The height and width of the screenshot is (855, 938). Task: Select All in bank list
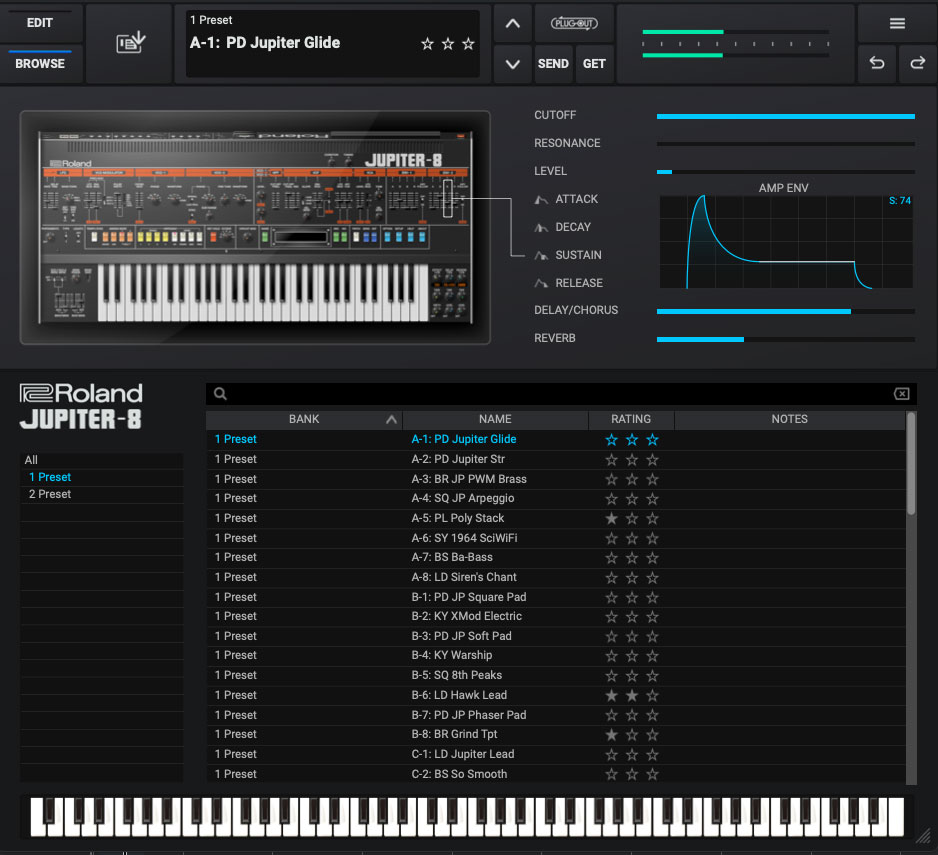(x=102, y=460)
